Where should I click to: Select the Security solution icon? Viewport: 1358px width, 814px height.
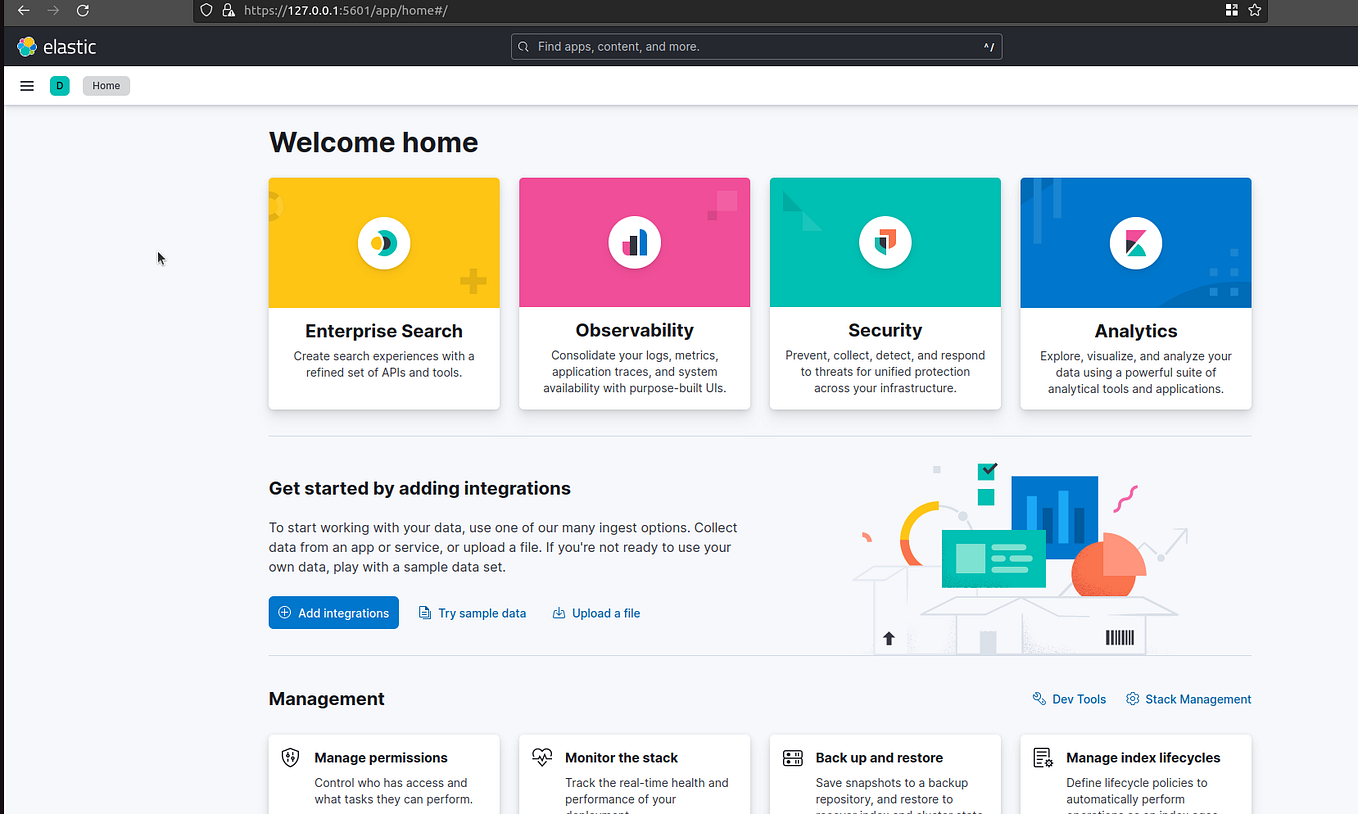point(884,242)
